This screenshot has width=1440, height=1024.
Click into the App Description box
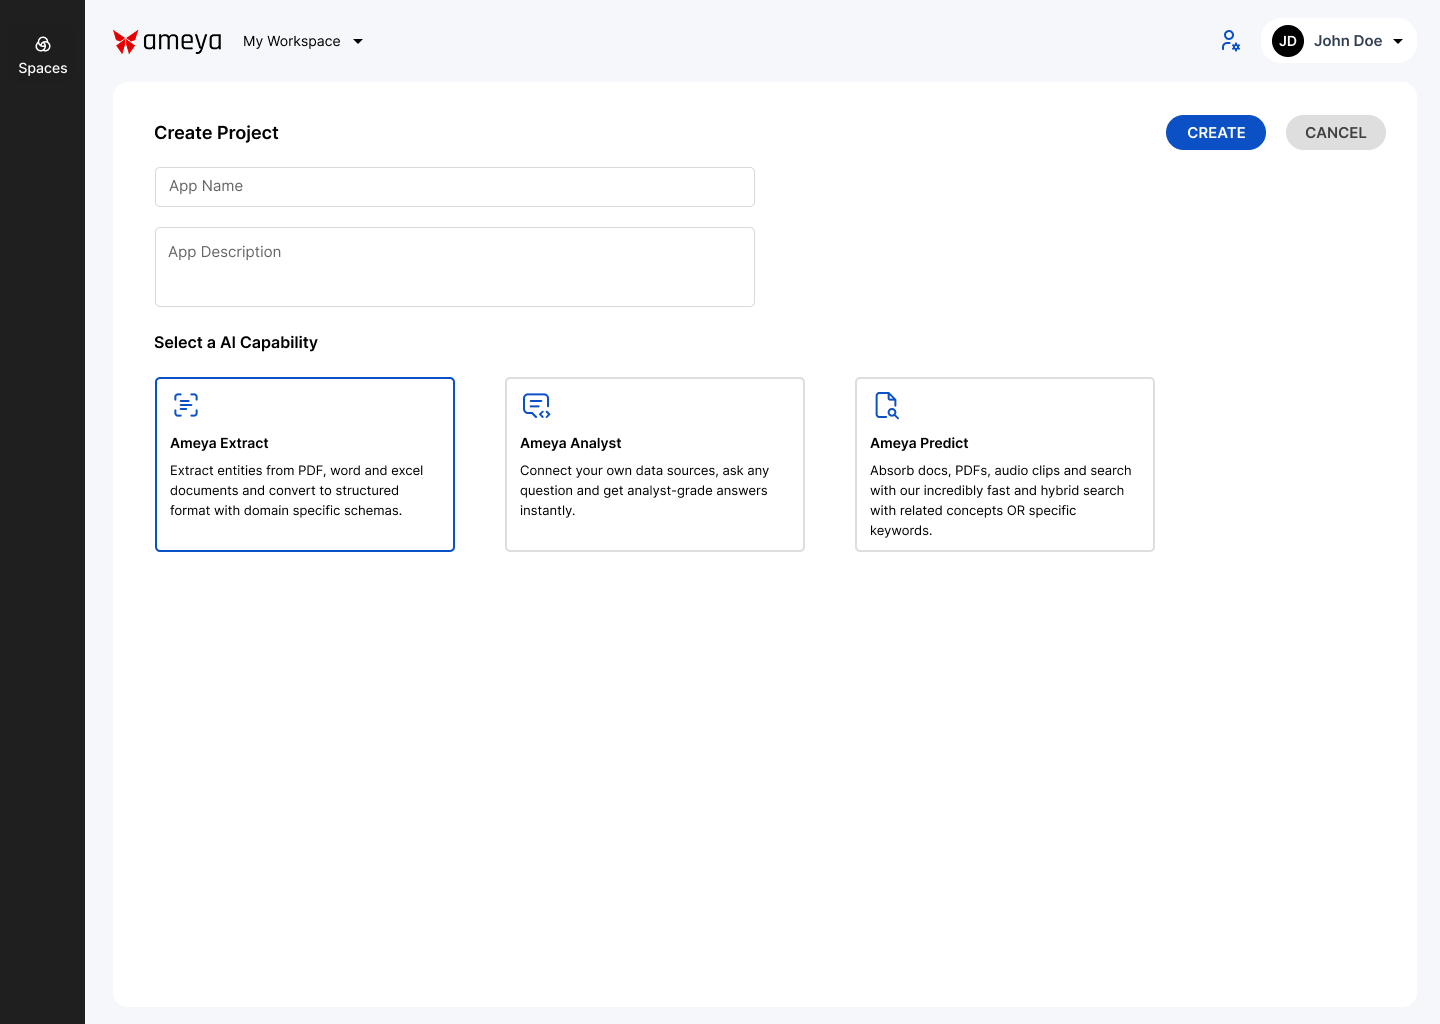click(455, 267)
